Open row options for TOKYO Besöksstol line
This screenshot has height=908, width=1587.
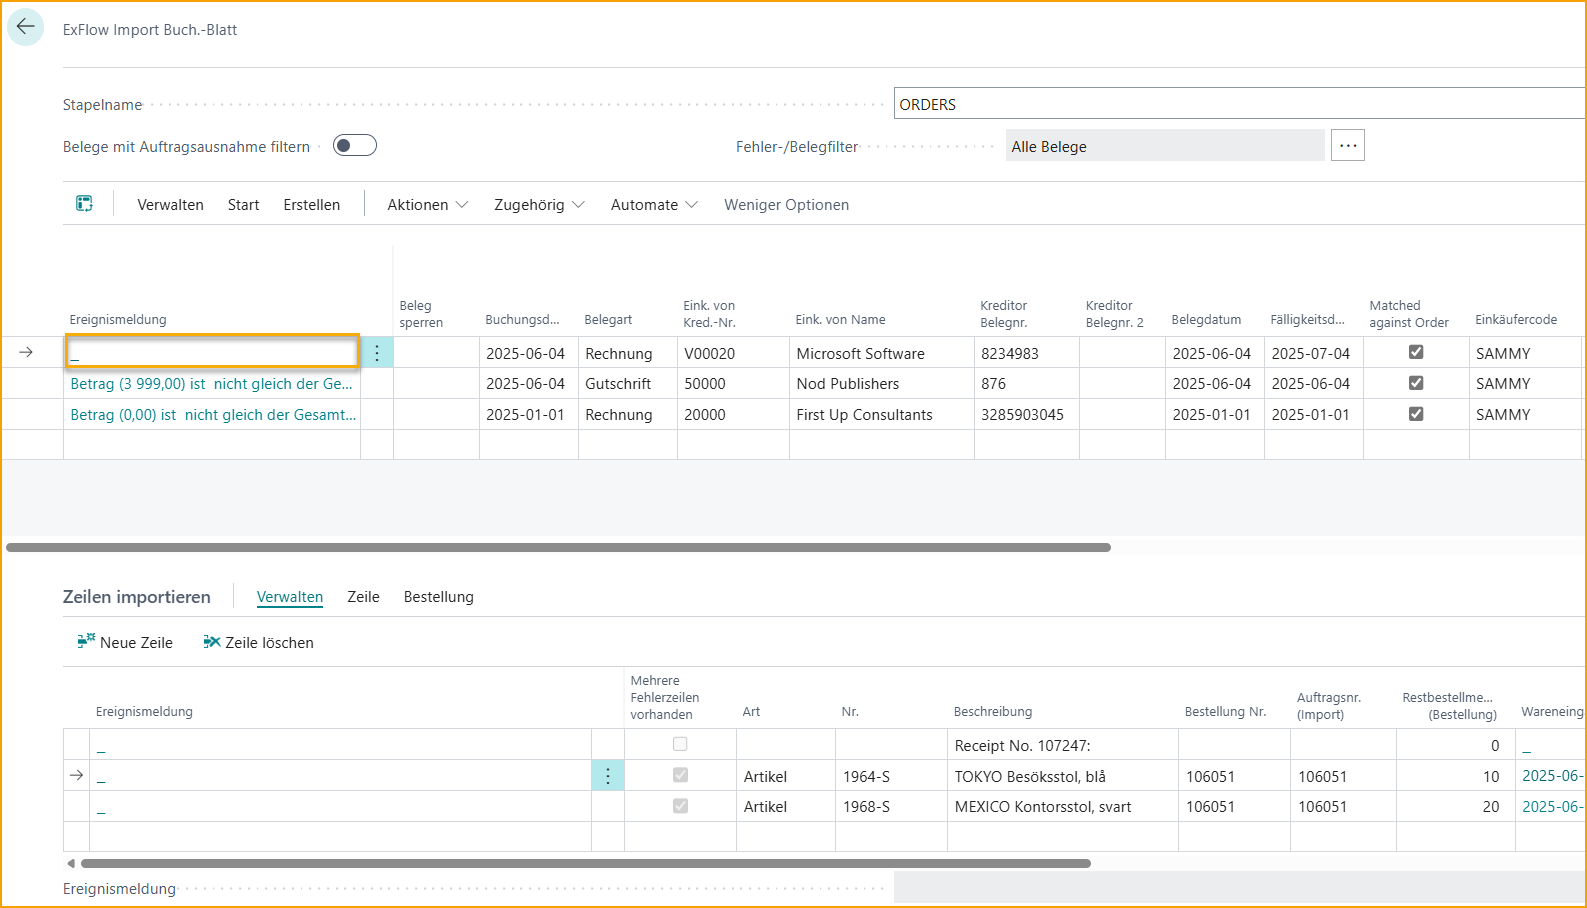coord(607,776)
